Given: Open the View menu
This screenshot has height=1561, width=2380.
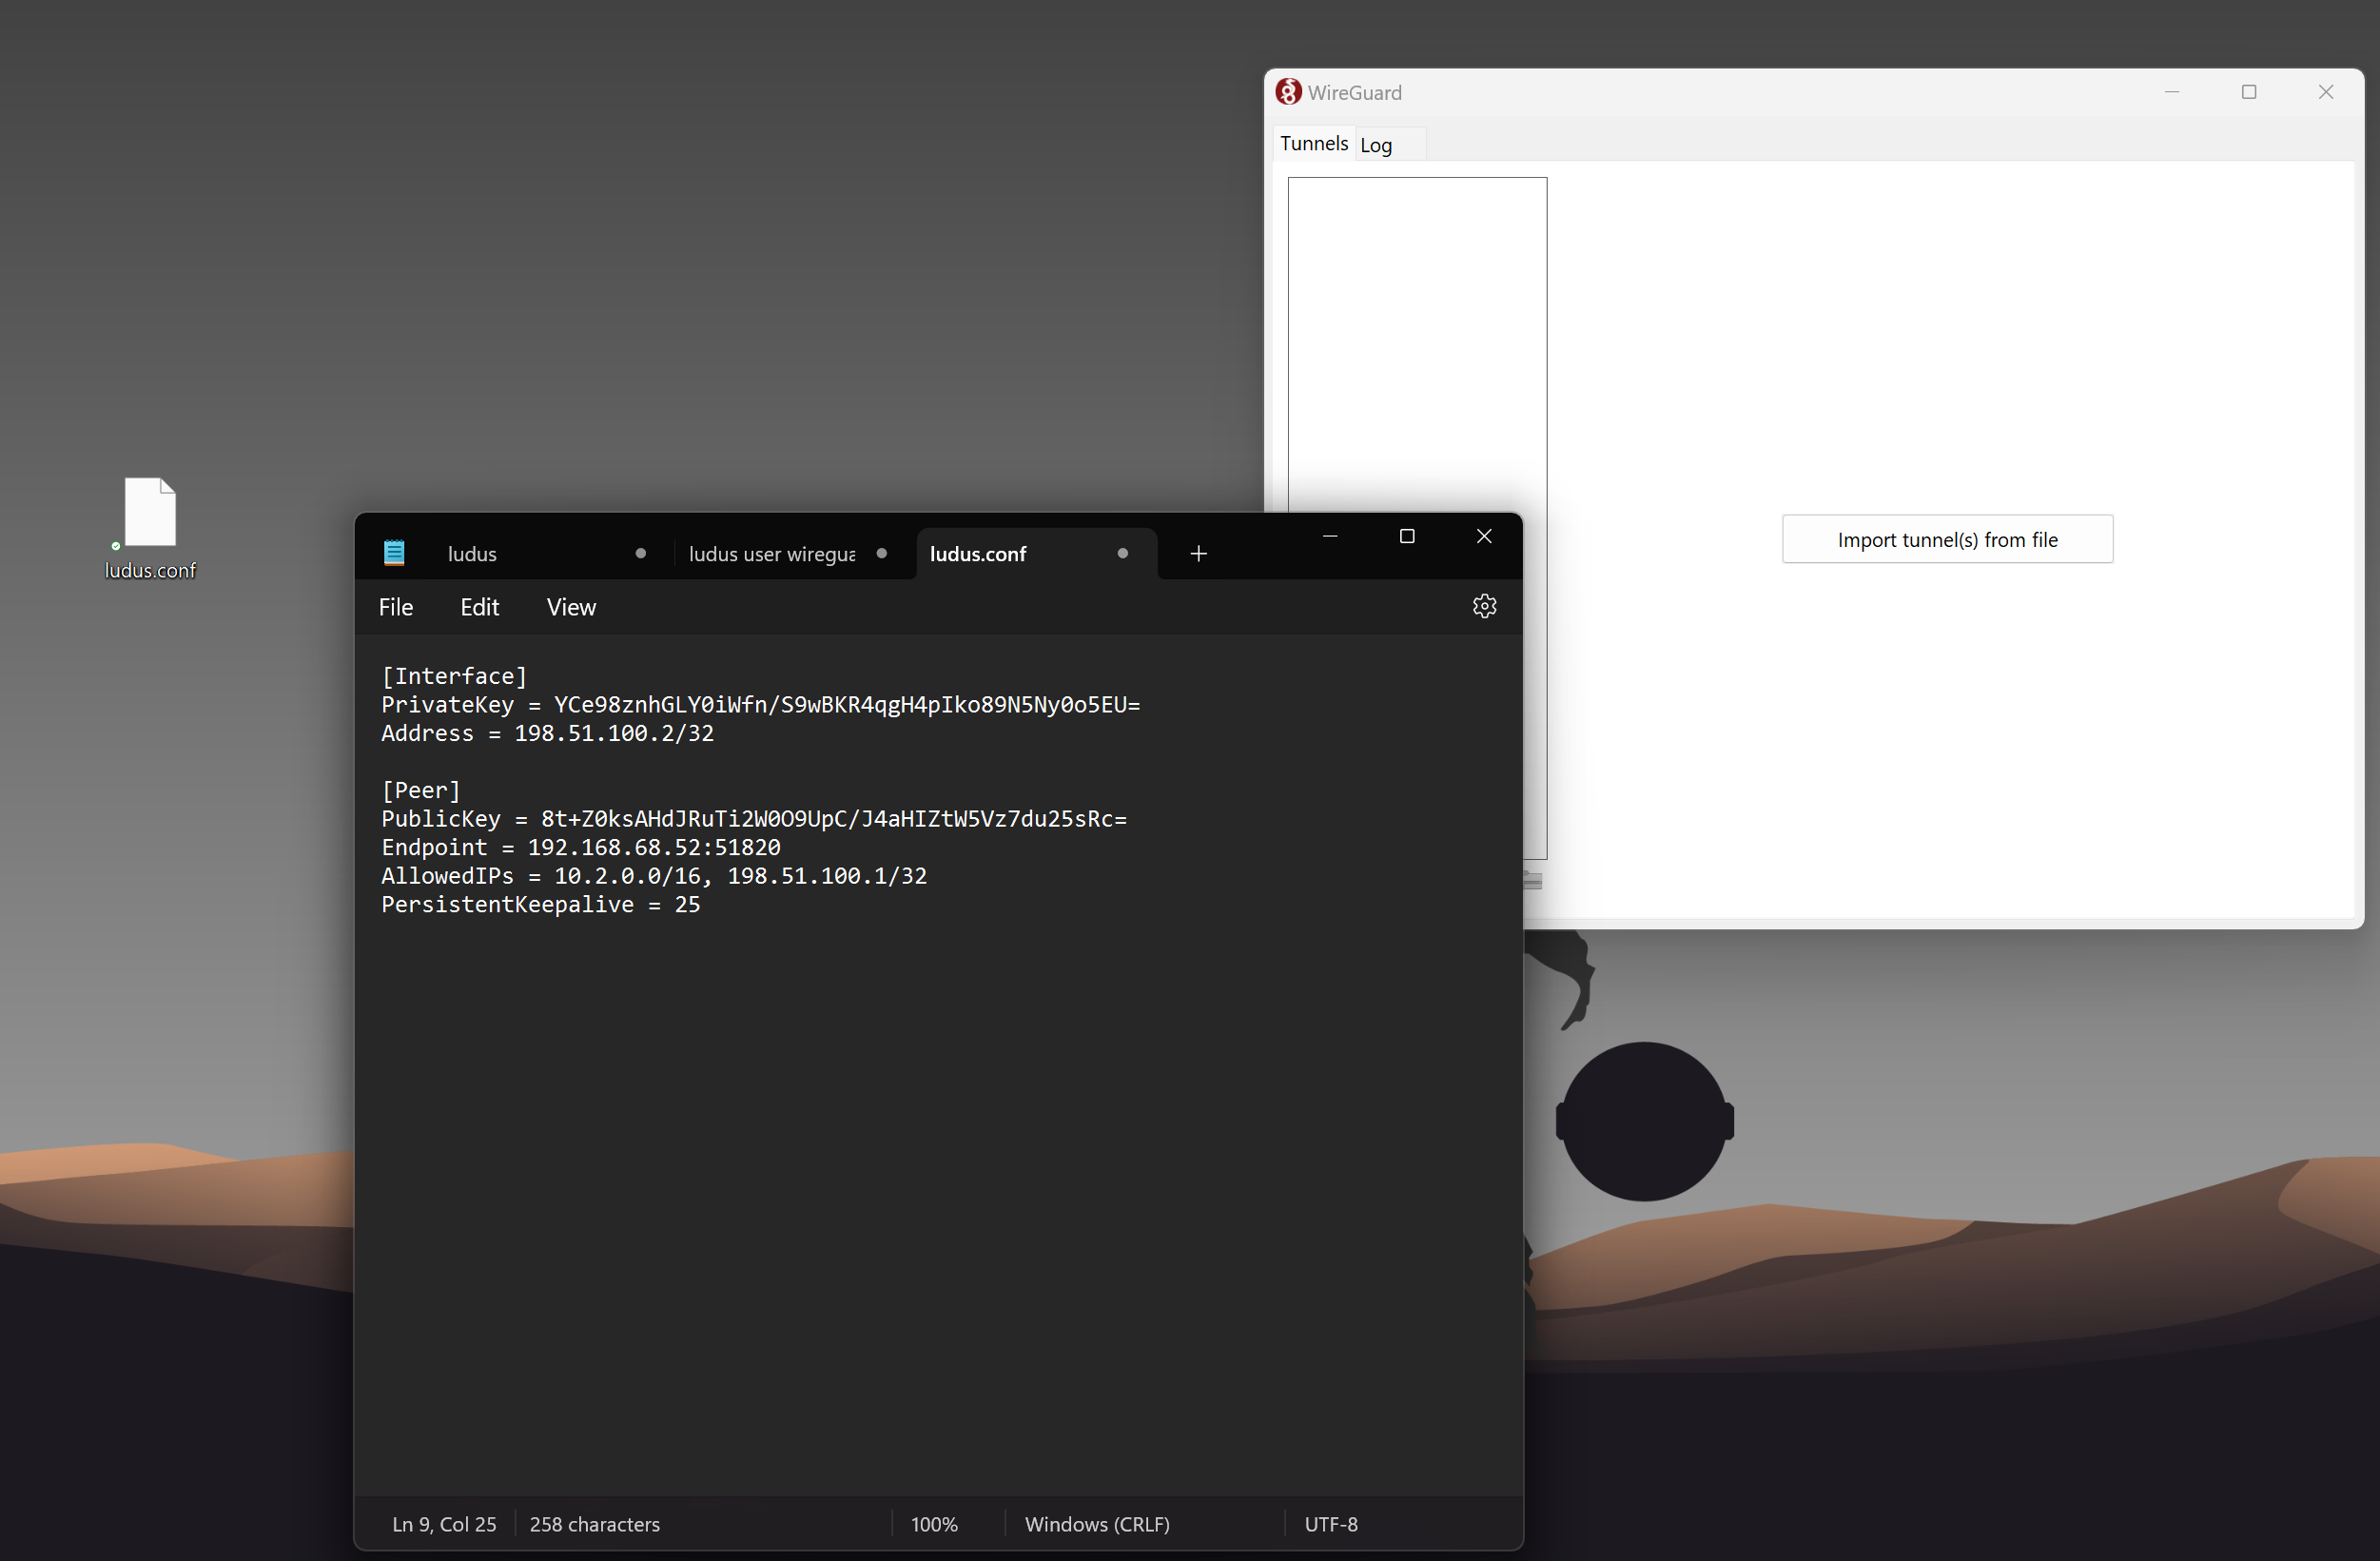Looking at the screenshot, I should tap(571, 607).
